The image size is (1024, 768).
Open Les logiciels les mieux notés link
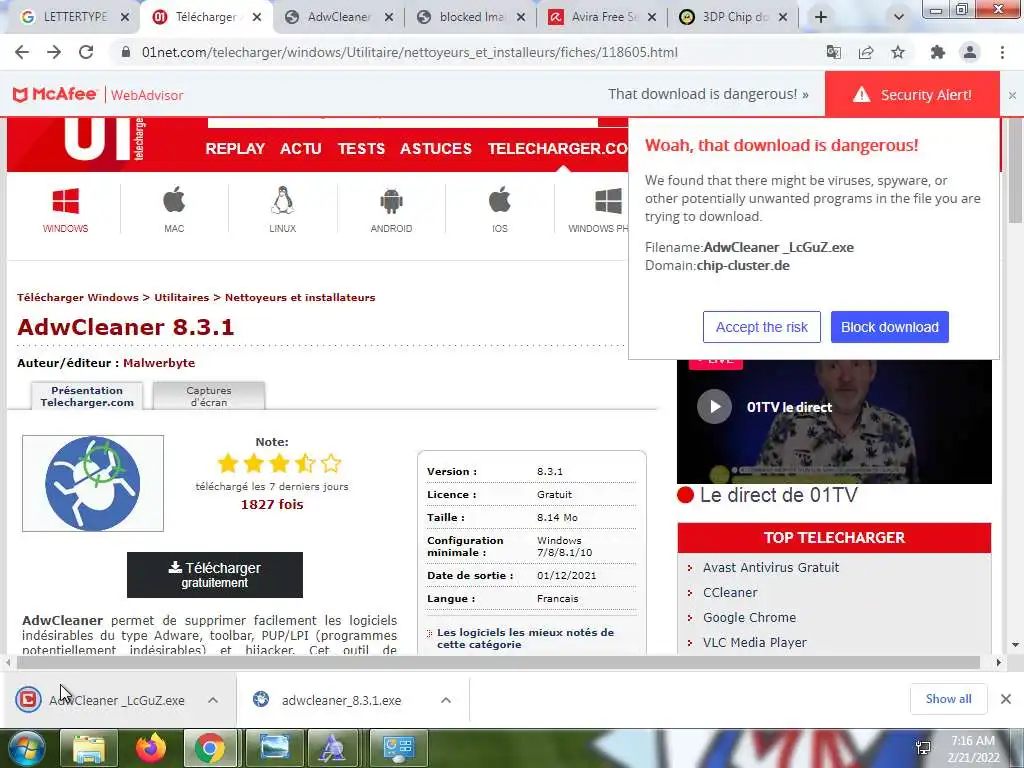525,638
